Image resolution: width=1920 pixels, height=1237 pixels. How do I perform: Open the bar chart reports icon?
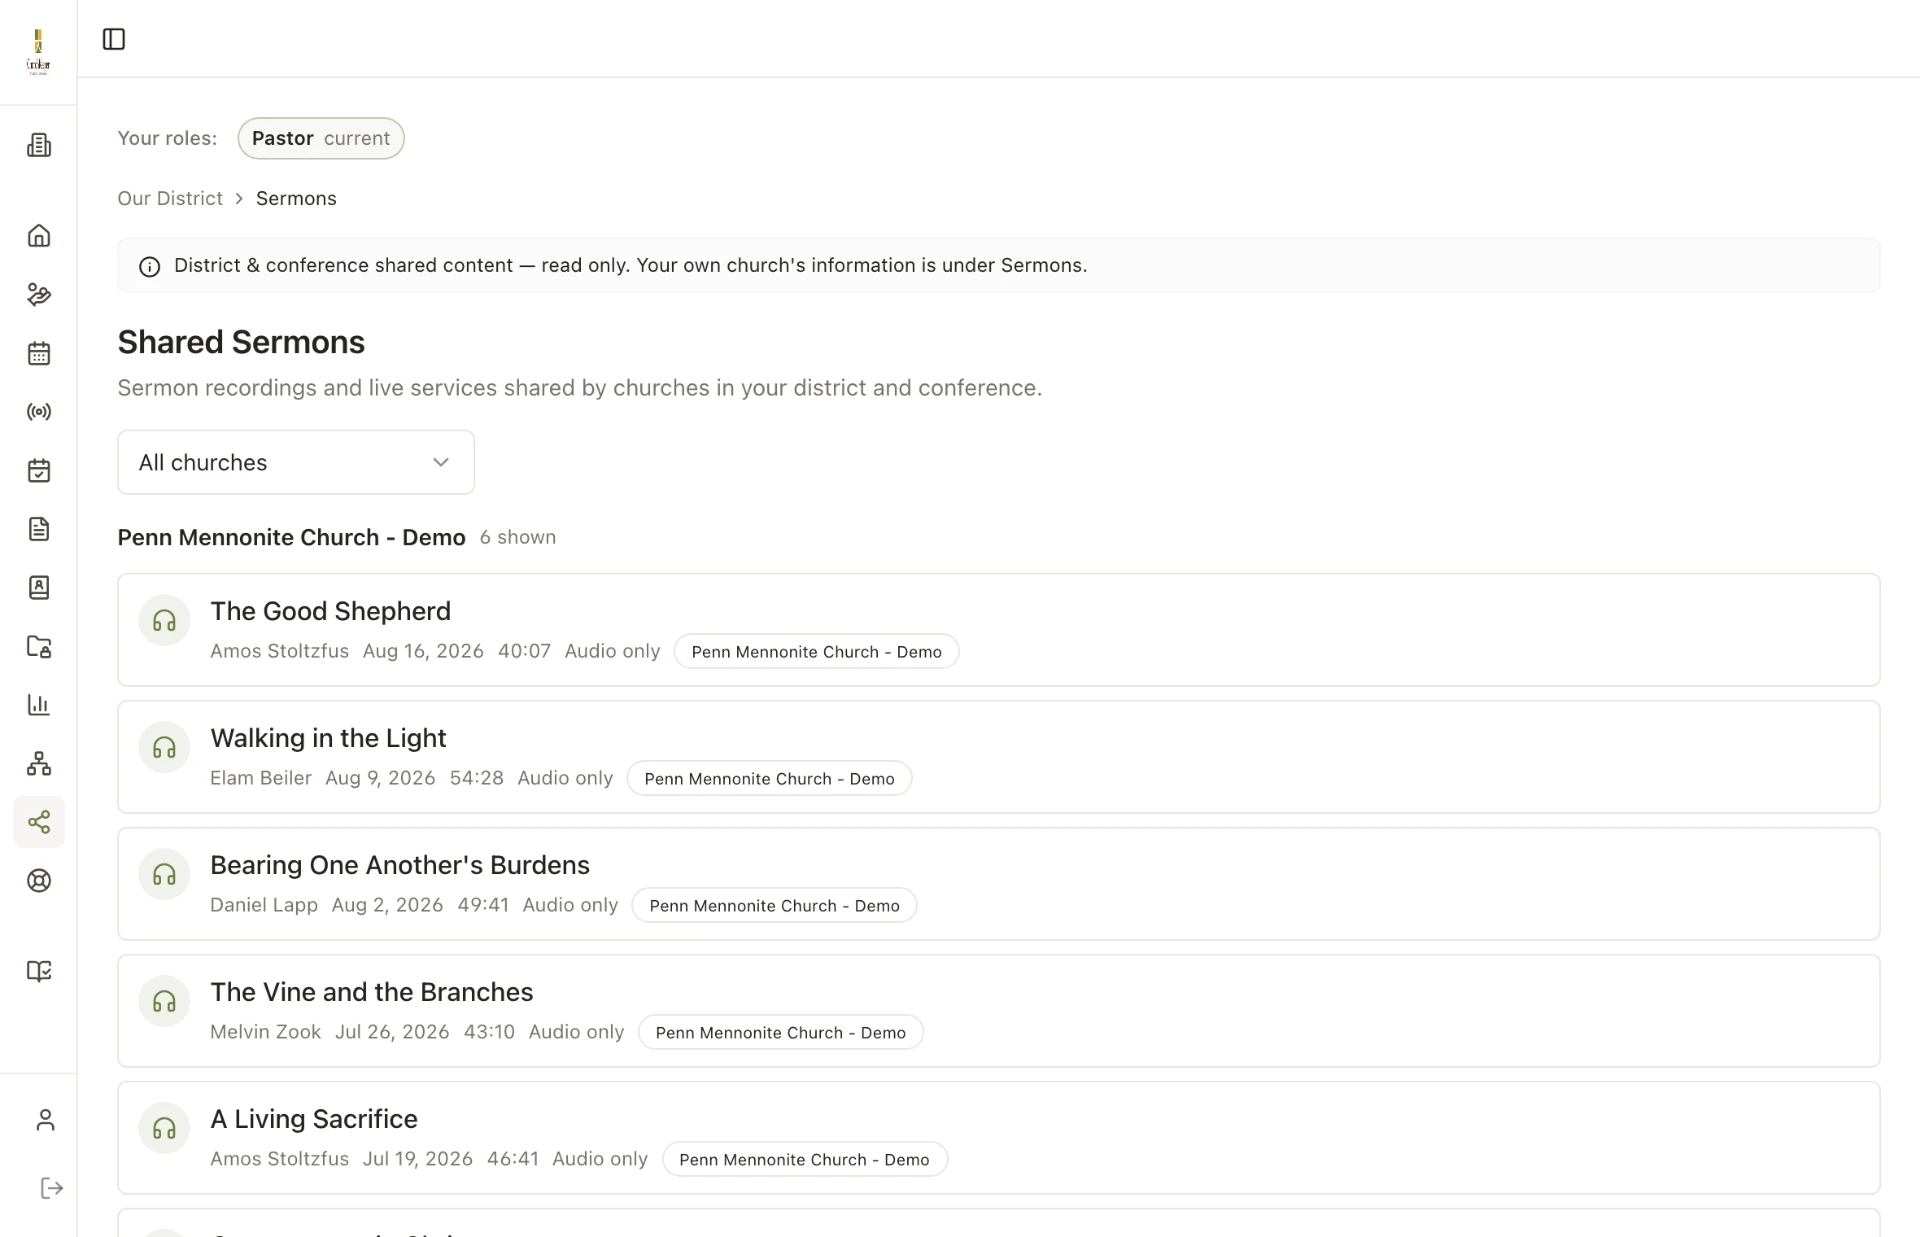click(x=39, y=705)
